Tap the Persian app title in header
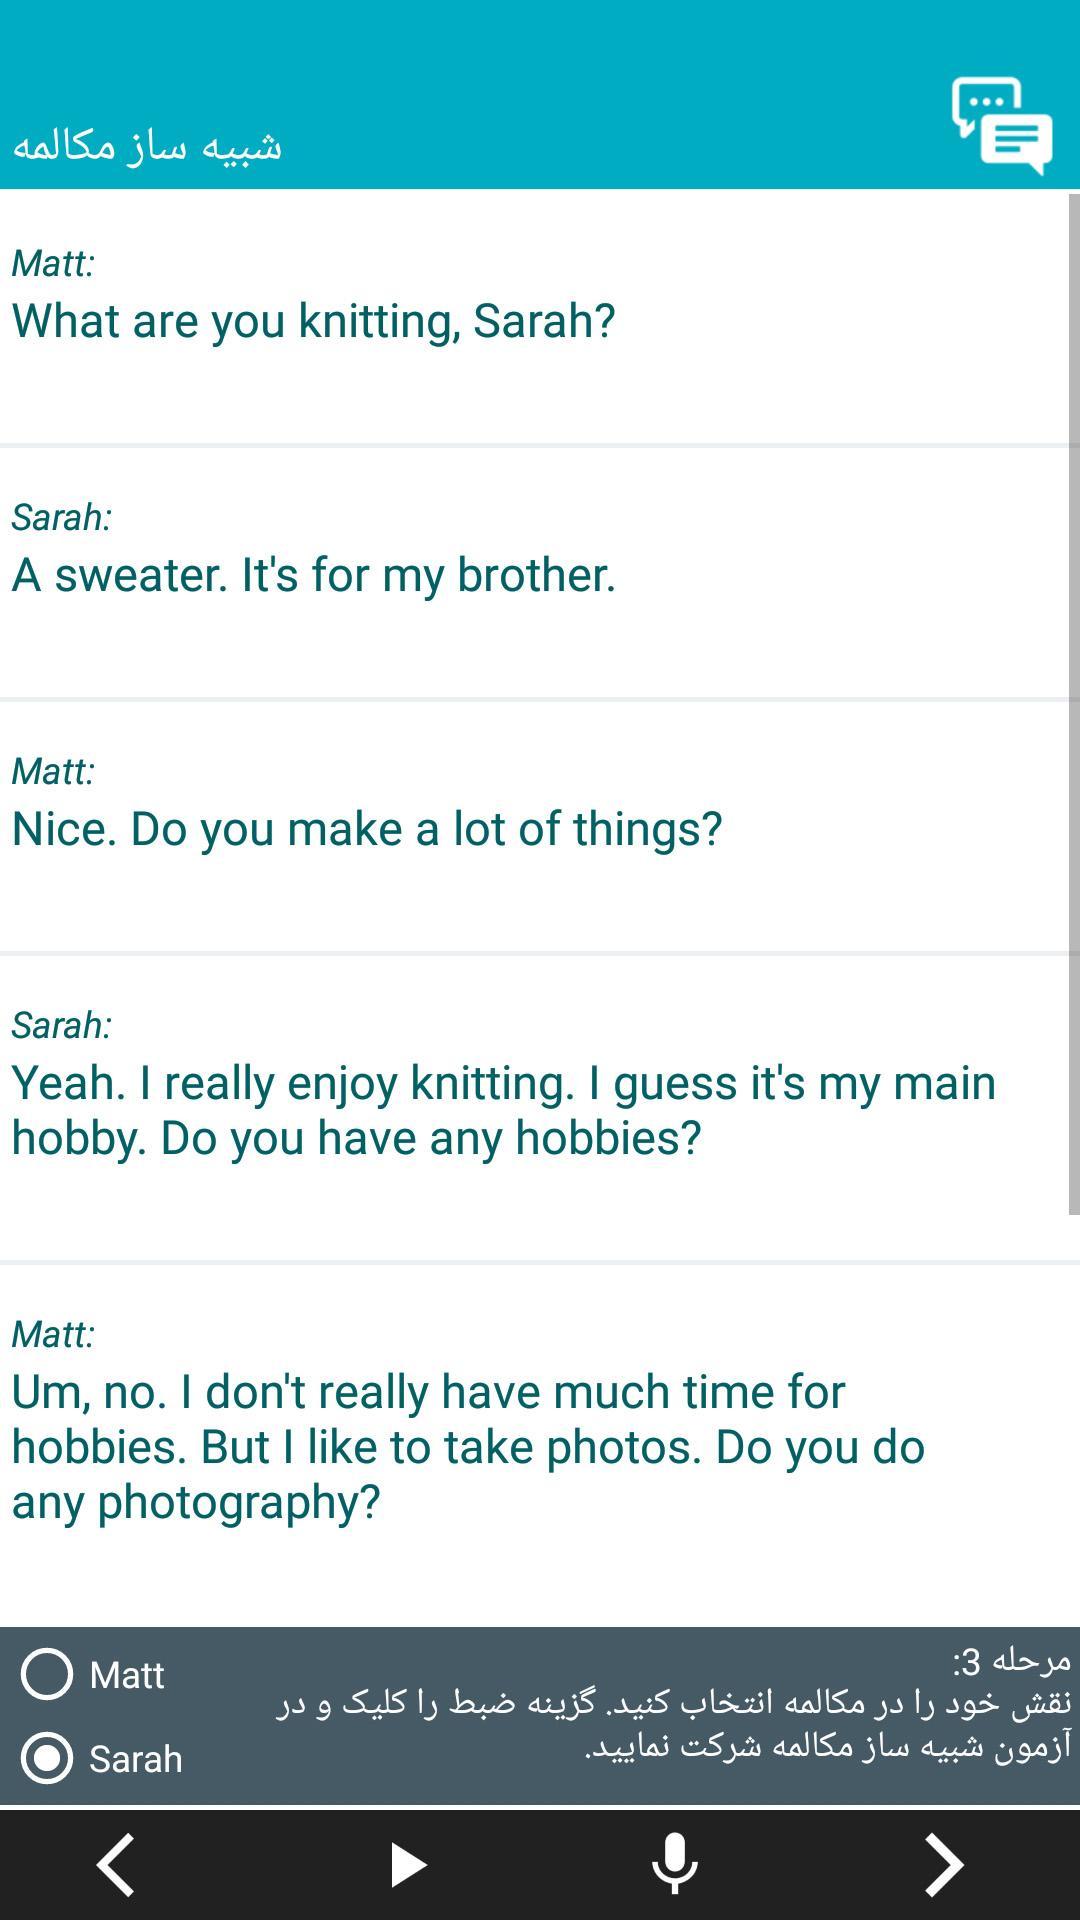The width and height of the screenshot is (1080, 1920). (x=147, y=145)
